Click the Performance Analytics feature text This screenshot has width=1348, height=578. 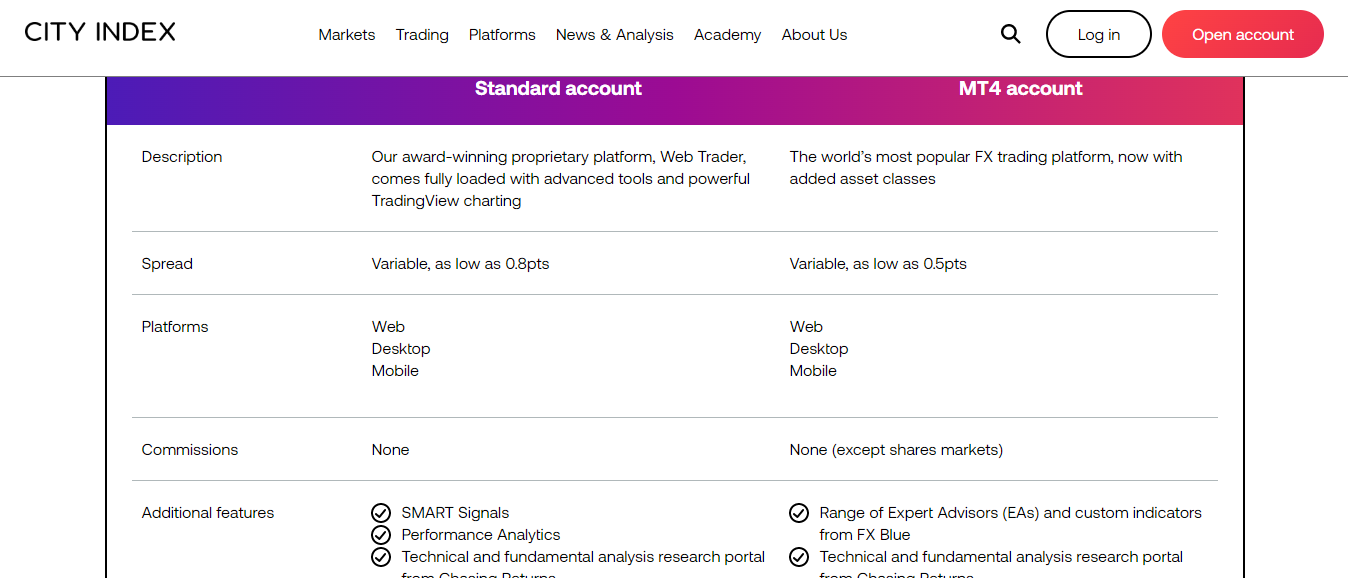[481, 535]
